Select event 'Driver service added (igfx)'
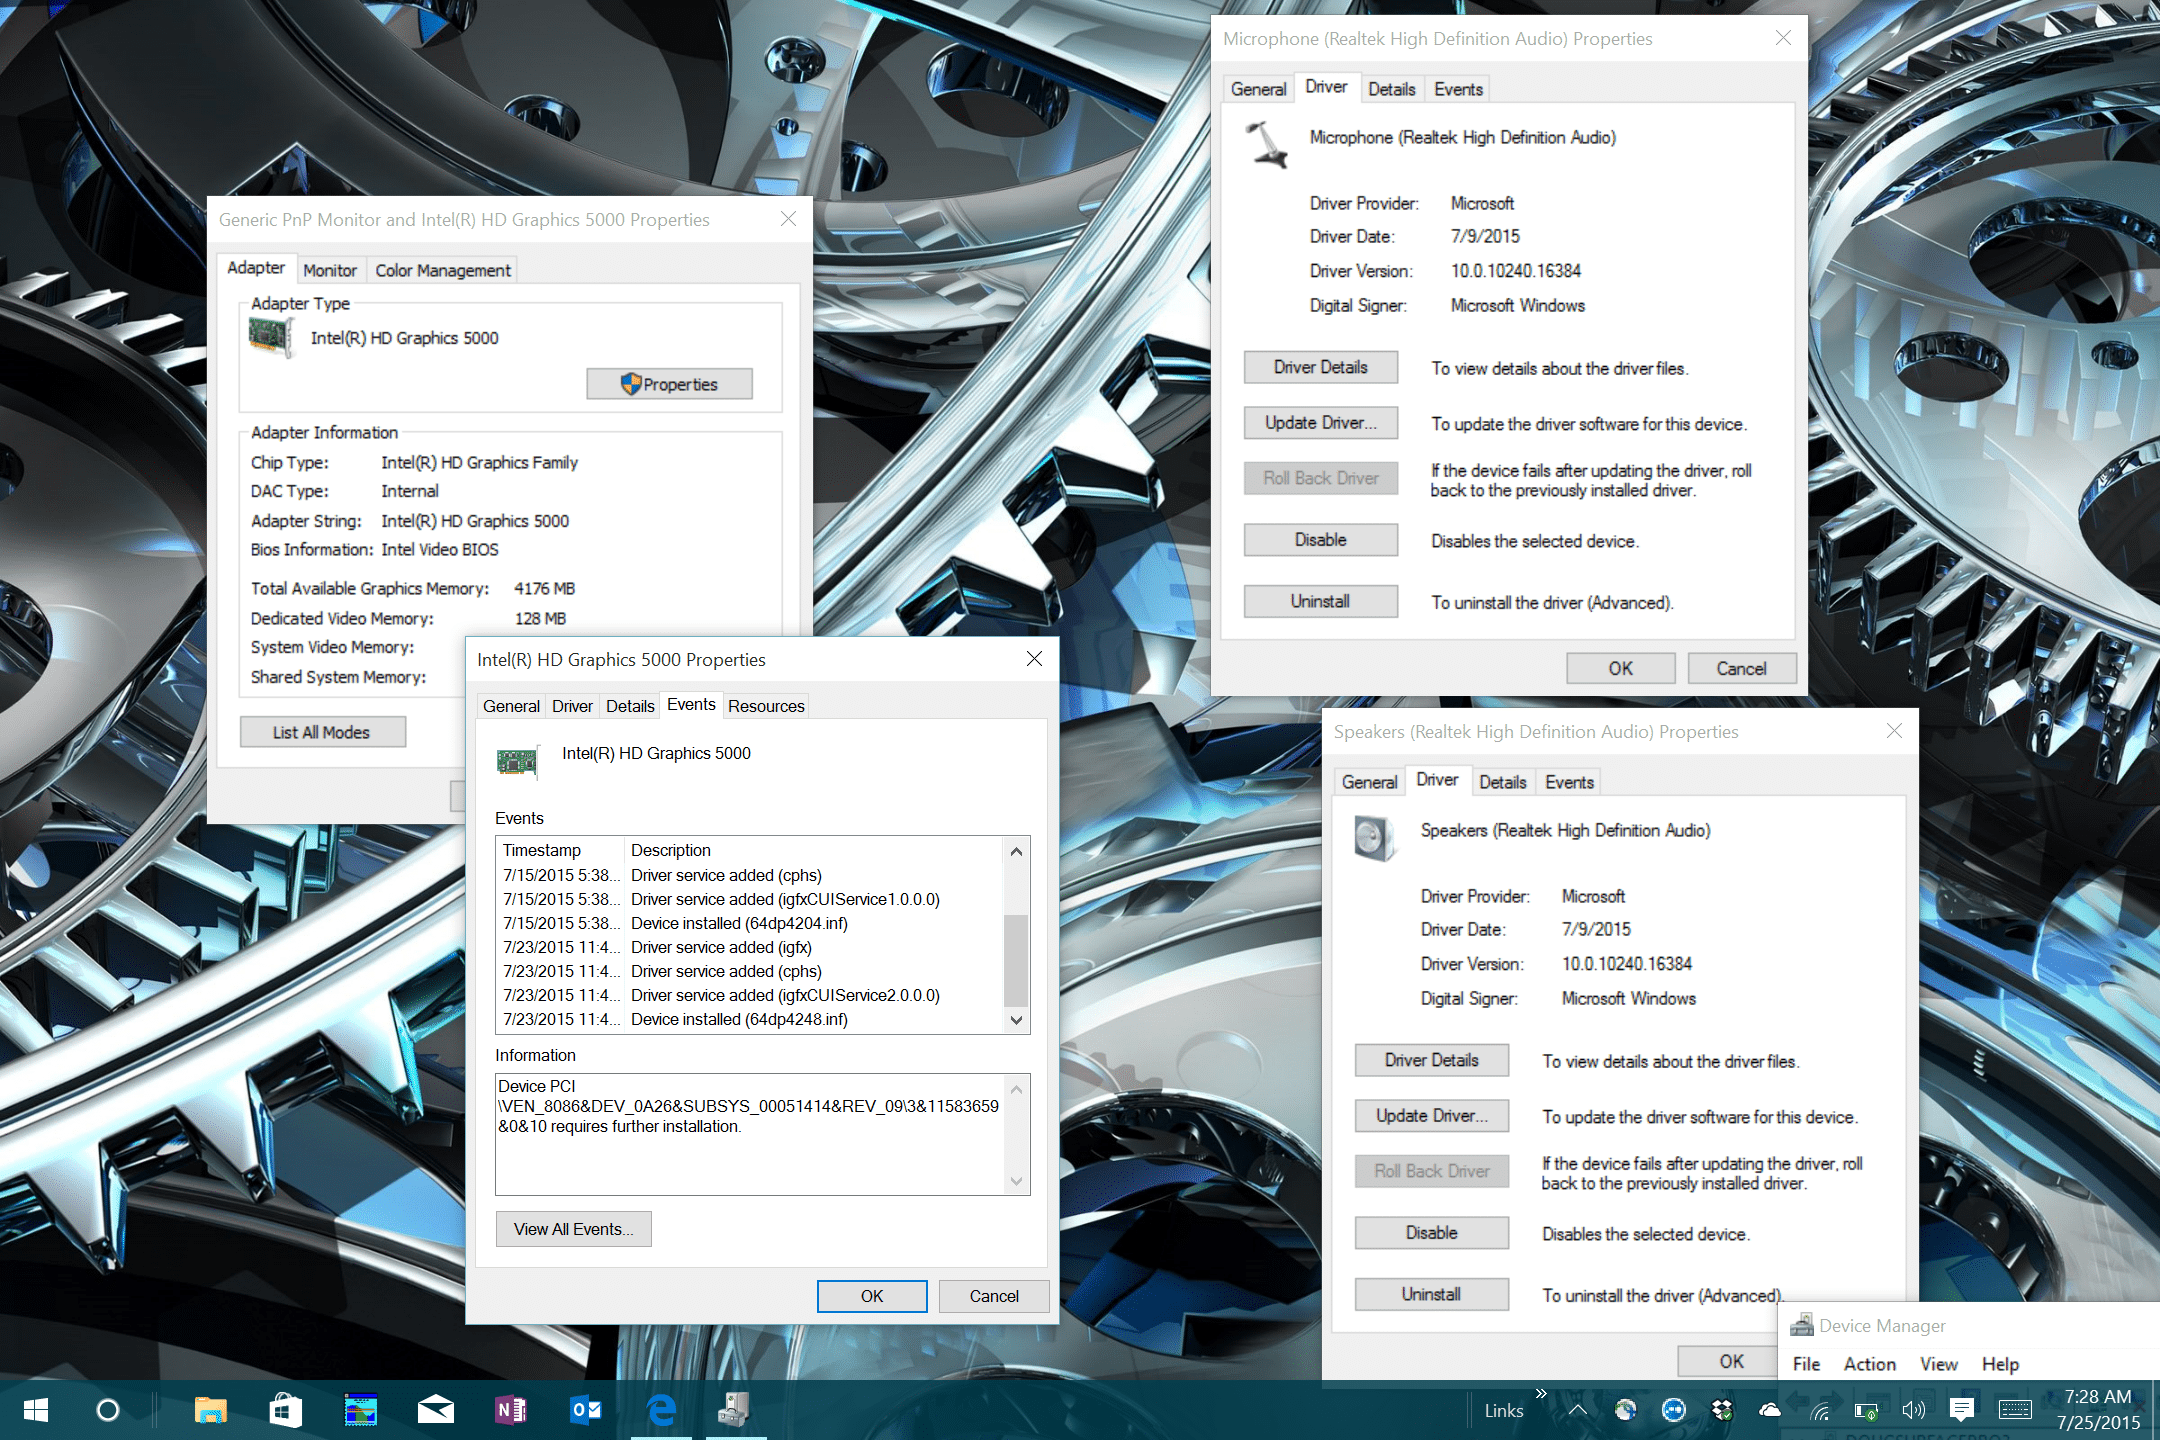 click(750, 947)
